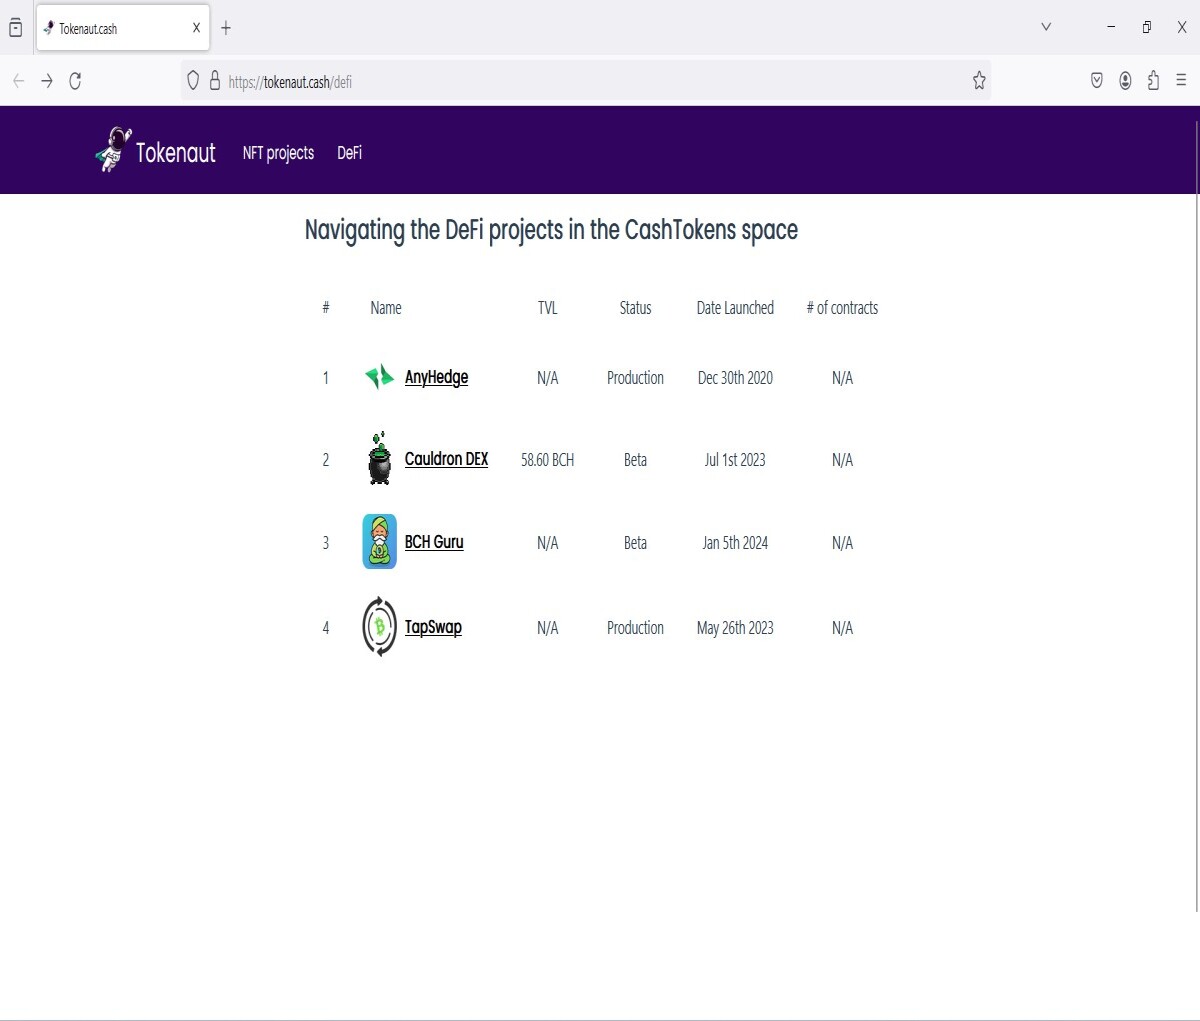Follow the TapSwap project link
The image size is (1200, 1021).
[x=433, y=627]
